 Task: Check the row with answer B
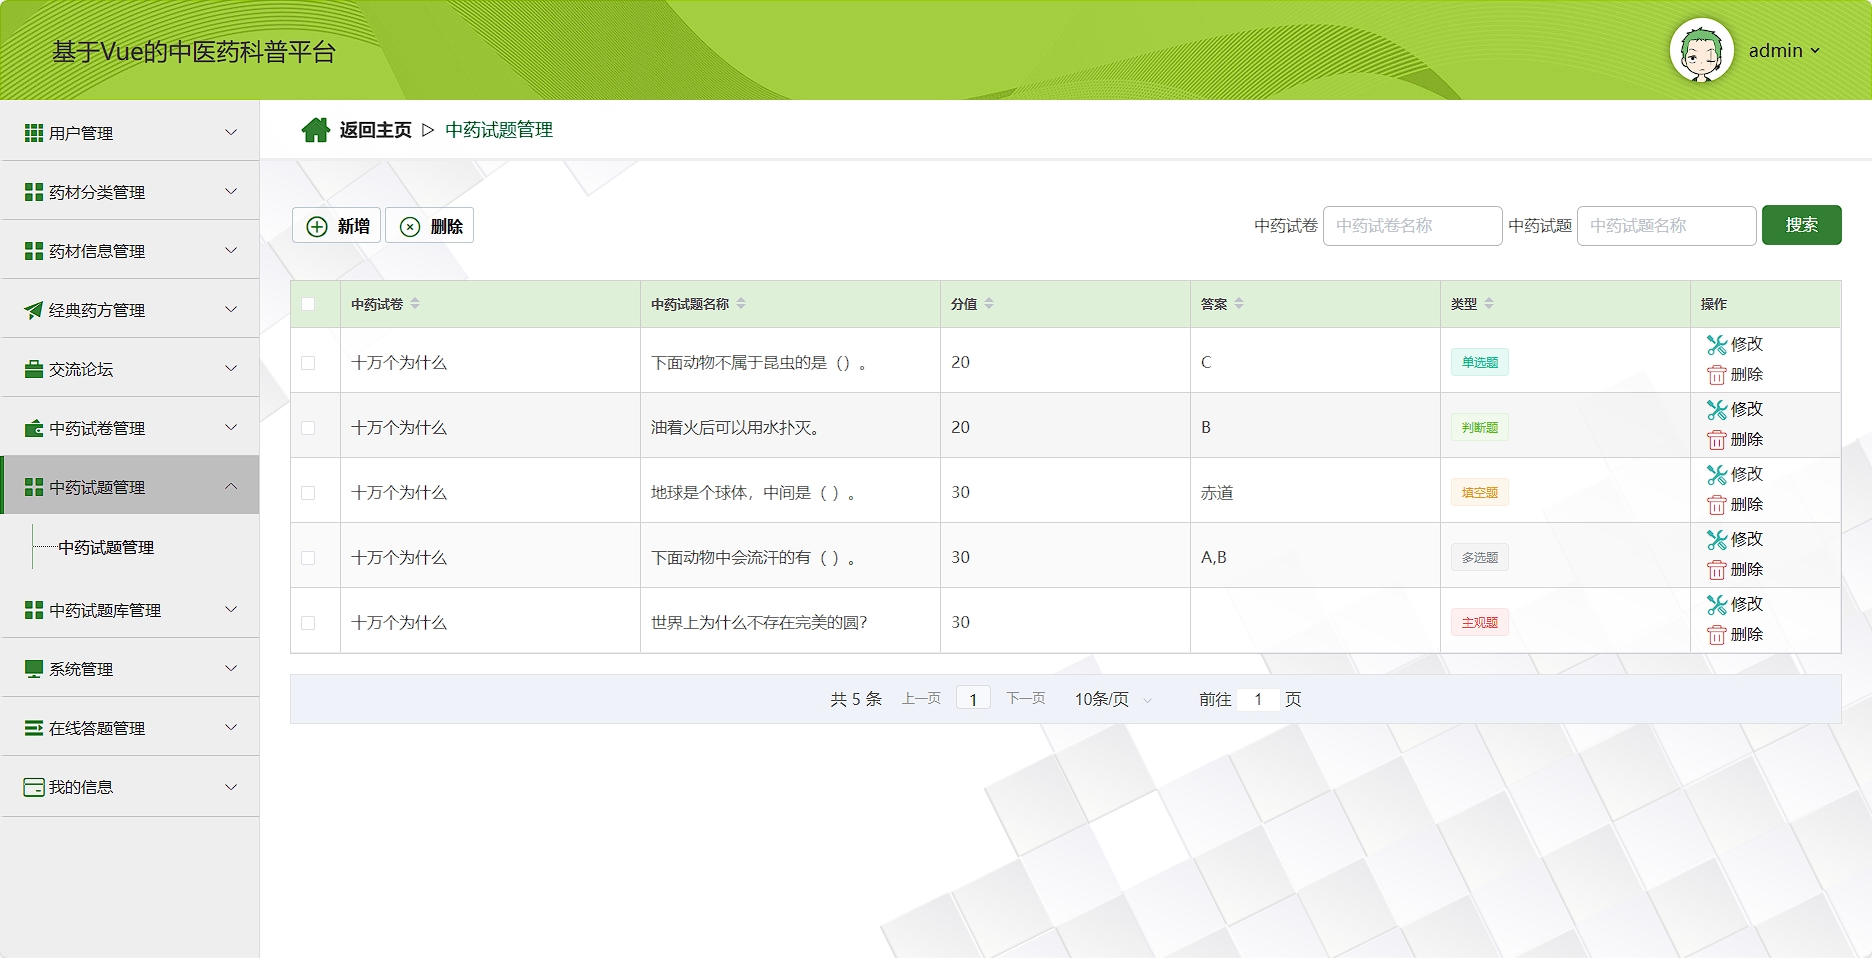(x=308, y=428)
